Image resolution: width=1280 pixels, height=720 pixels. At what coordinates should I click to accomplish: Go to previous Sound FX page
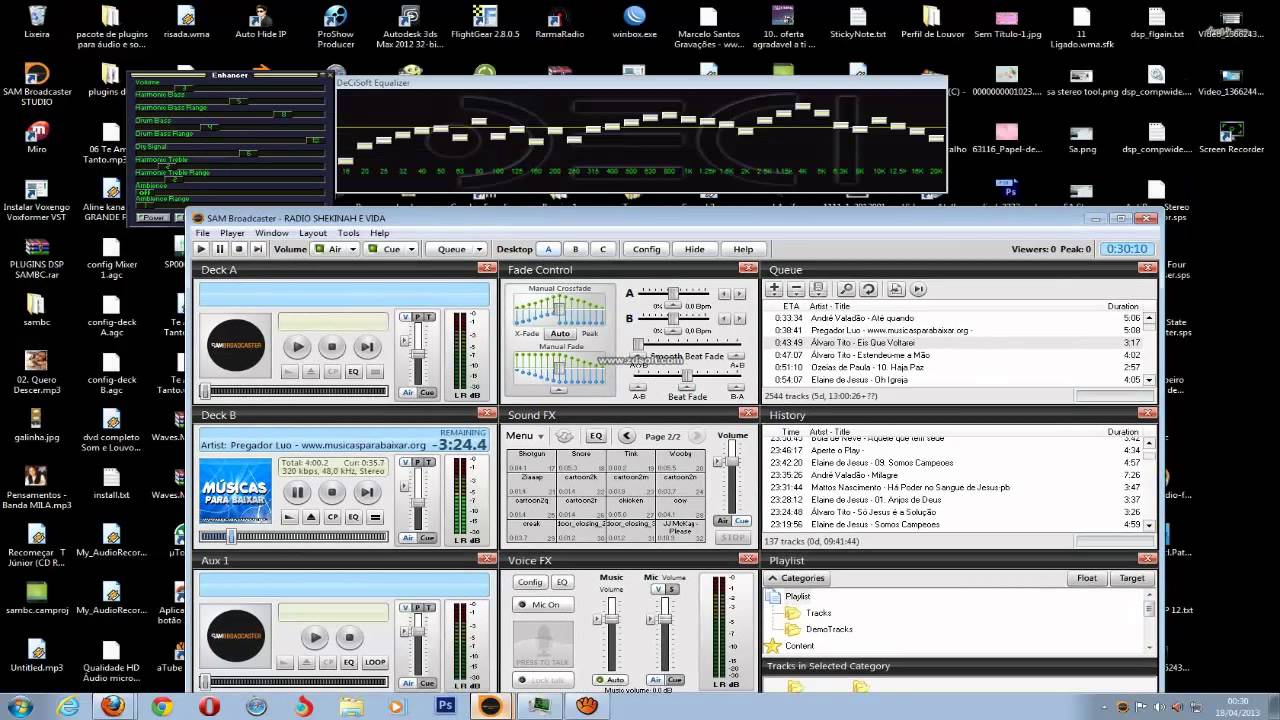click(627, 436)
